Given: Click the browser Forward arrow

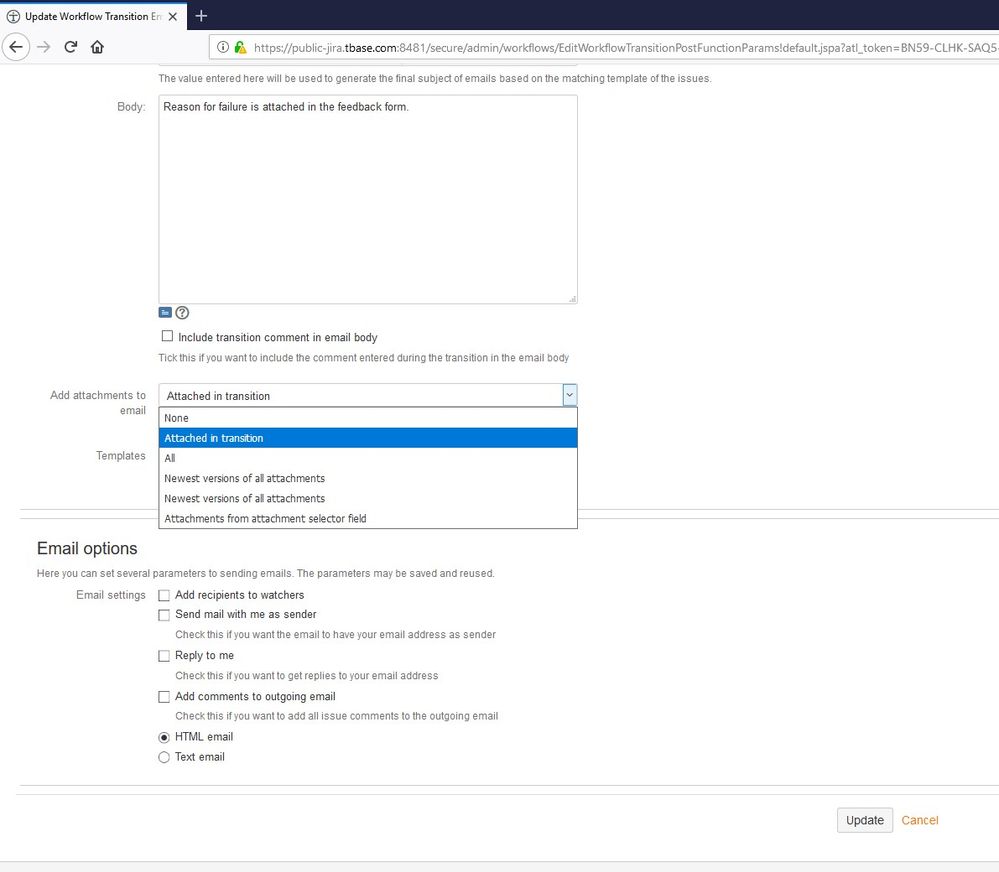Looking at the screenshot, I should point(43,47).
